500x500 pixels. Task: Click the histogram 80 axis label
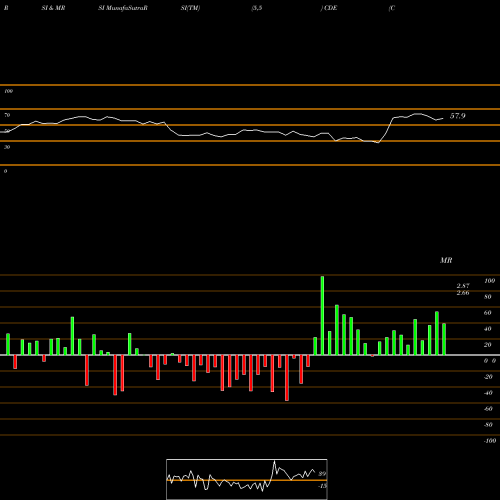tap(488, 297)
